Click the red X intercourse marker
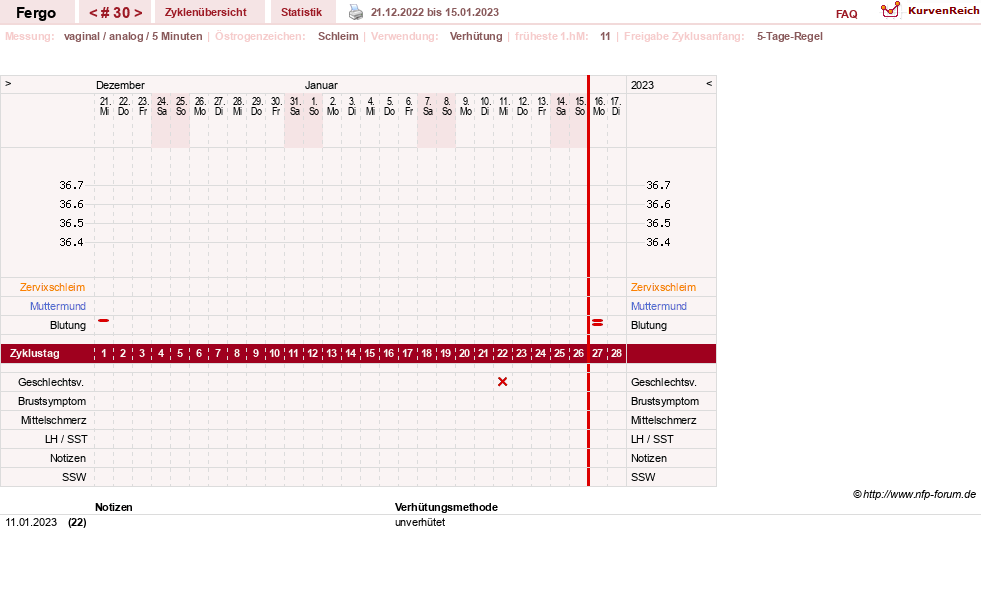This screenshot has height=606, width=981. [502, 381]
